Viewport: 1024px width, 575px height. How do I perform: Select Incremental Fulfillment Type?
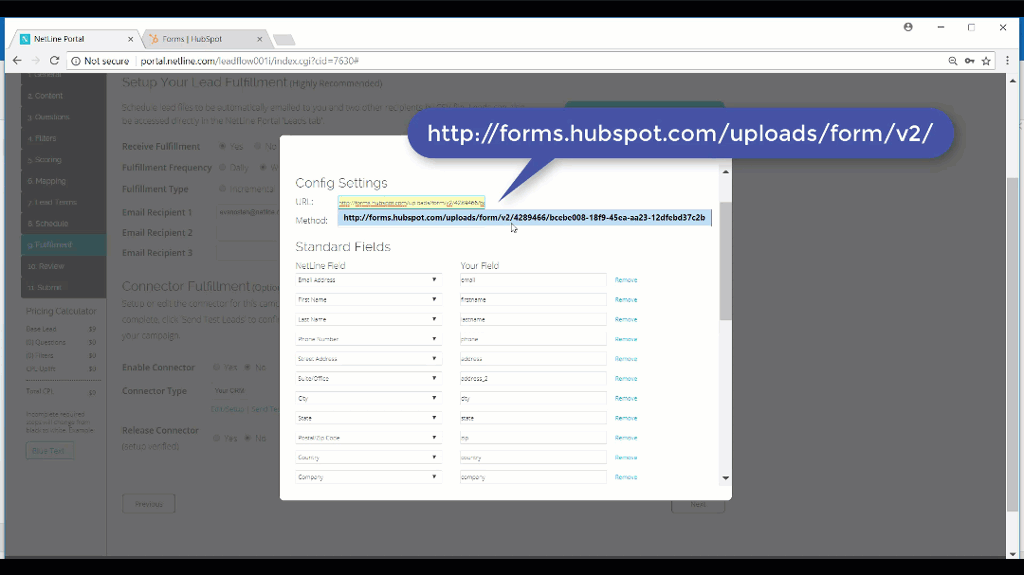223,189
